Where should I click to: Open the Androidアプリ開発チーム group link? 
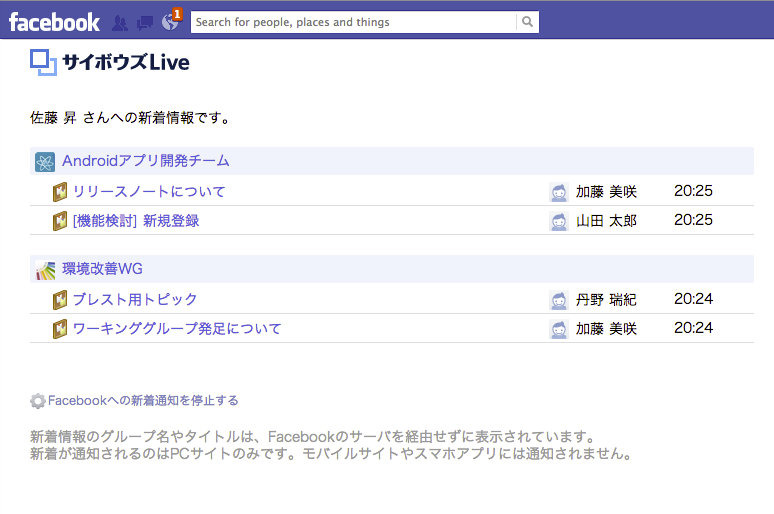(146, 161)
